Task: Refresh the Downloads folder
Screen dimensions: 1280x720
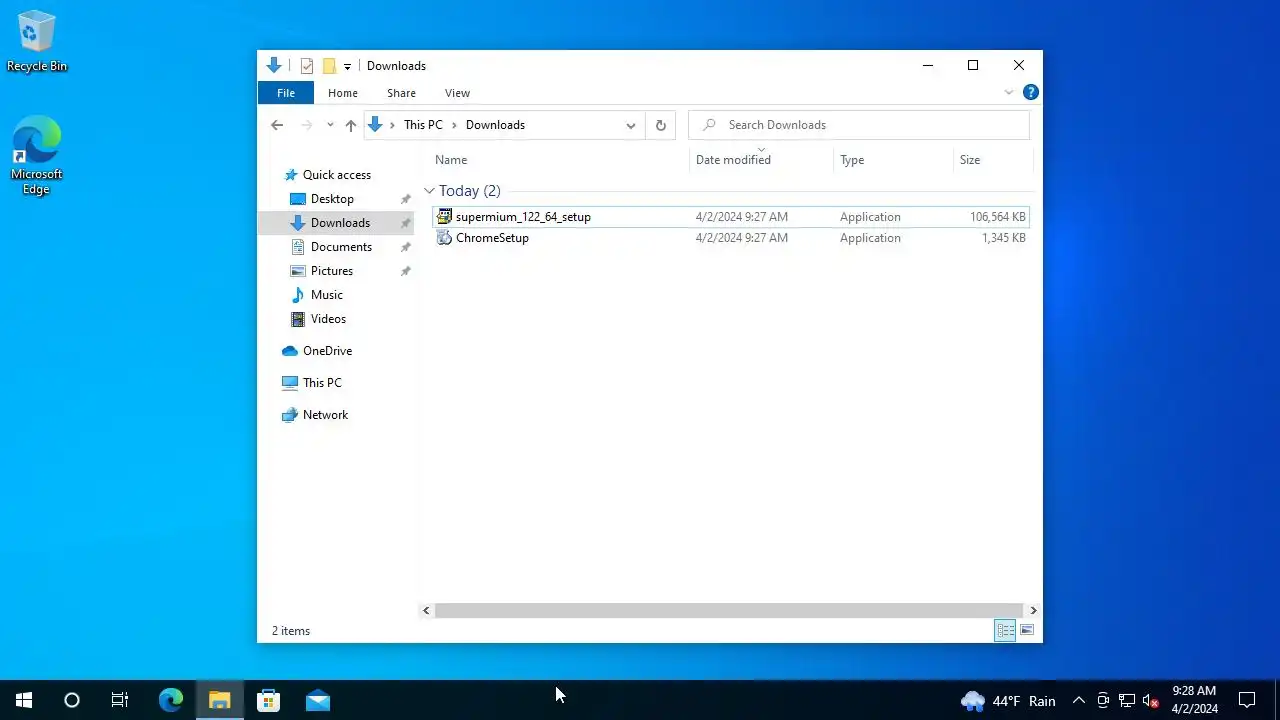Action: (660, 125)
